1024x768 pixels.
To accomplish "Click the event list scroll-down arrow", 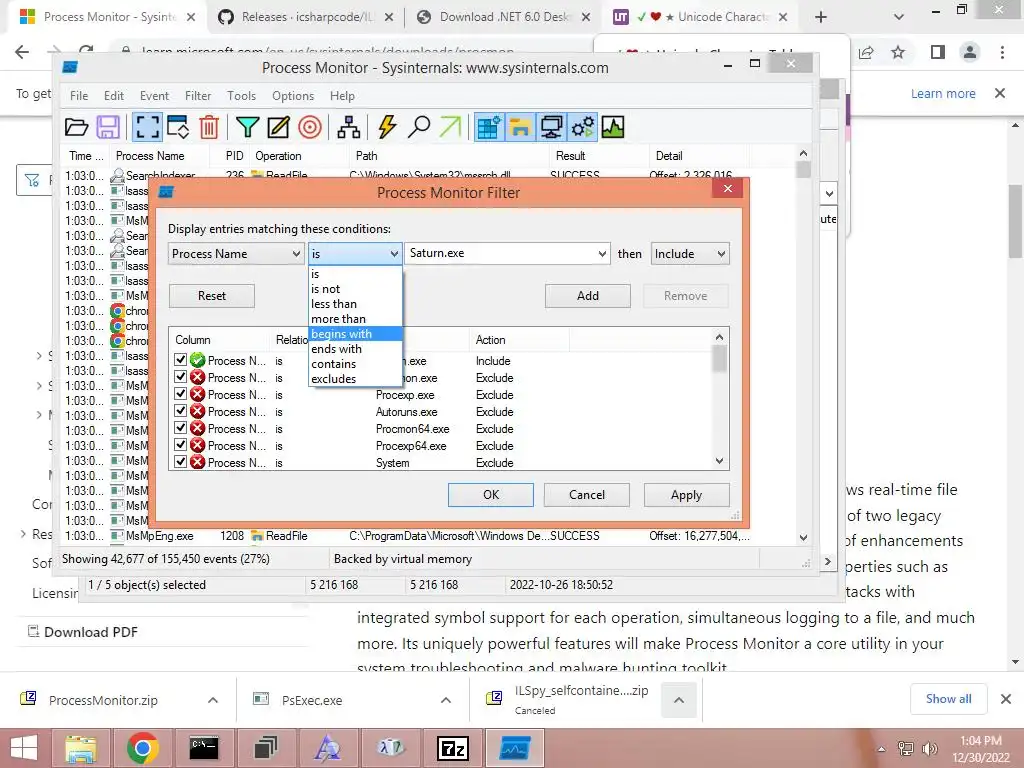I will [803, 537].
